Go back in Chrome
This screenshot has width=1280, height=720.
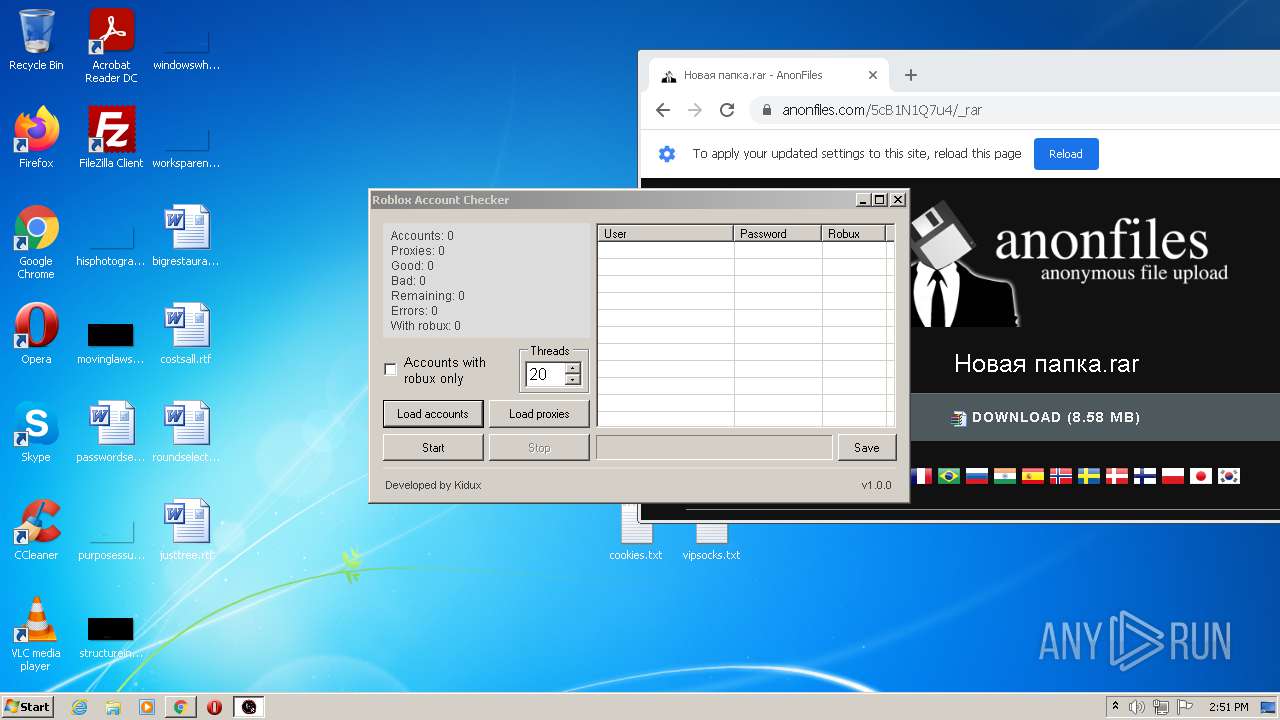click(662, 110)
